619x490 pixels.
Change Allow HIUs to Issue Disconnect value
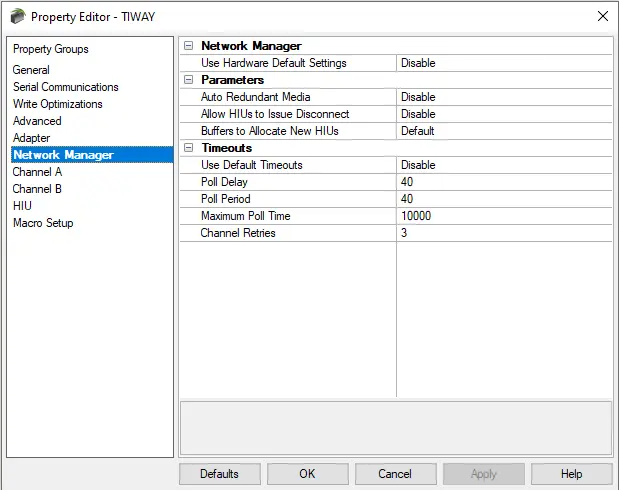pos(504,114)
